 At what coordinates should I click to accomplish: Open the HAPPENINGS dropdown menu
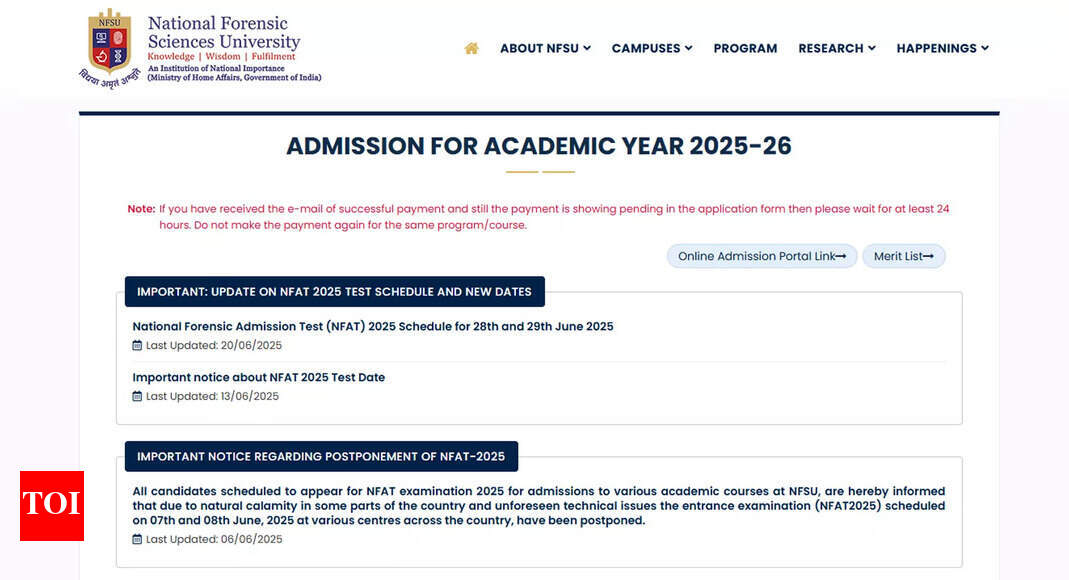942,48
